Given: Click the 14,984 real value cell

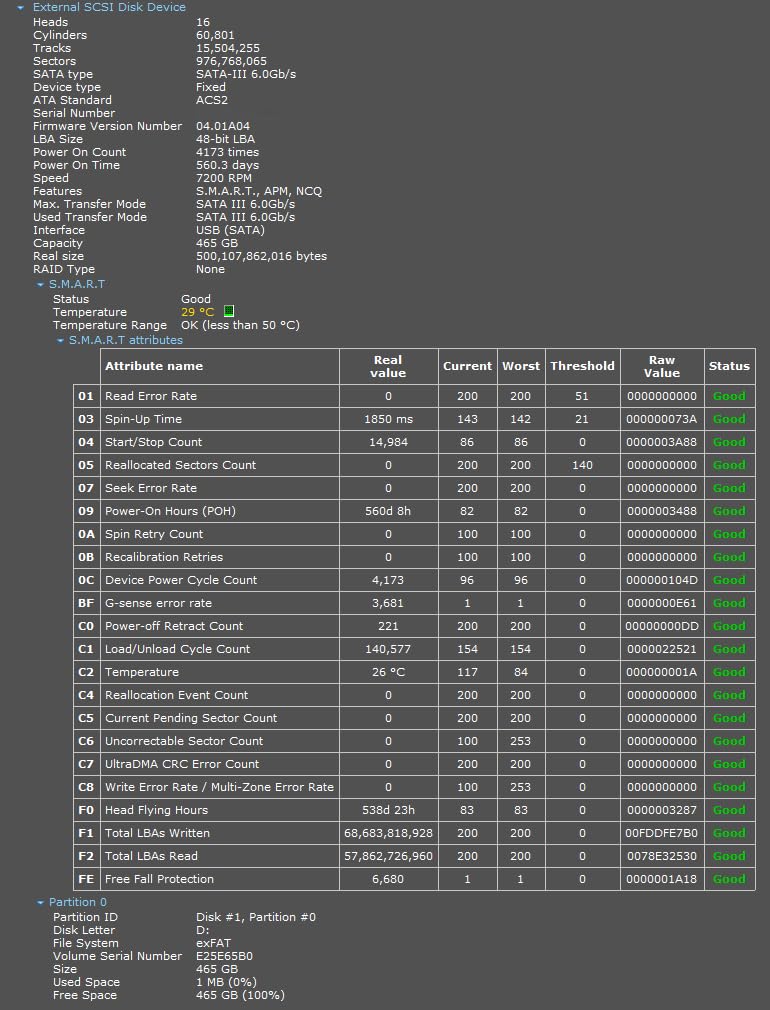Looking at the screenshot, I should pos(389,442).
